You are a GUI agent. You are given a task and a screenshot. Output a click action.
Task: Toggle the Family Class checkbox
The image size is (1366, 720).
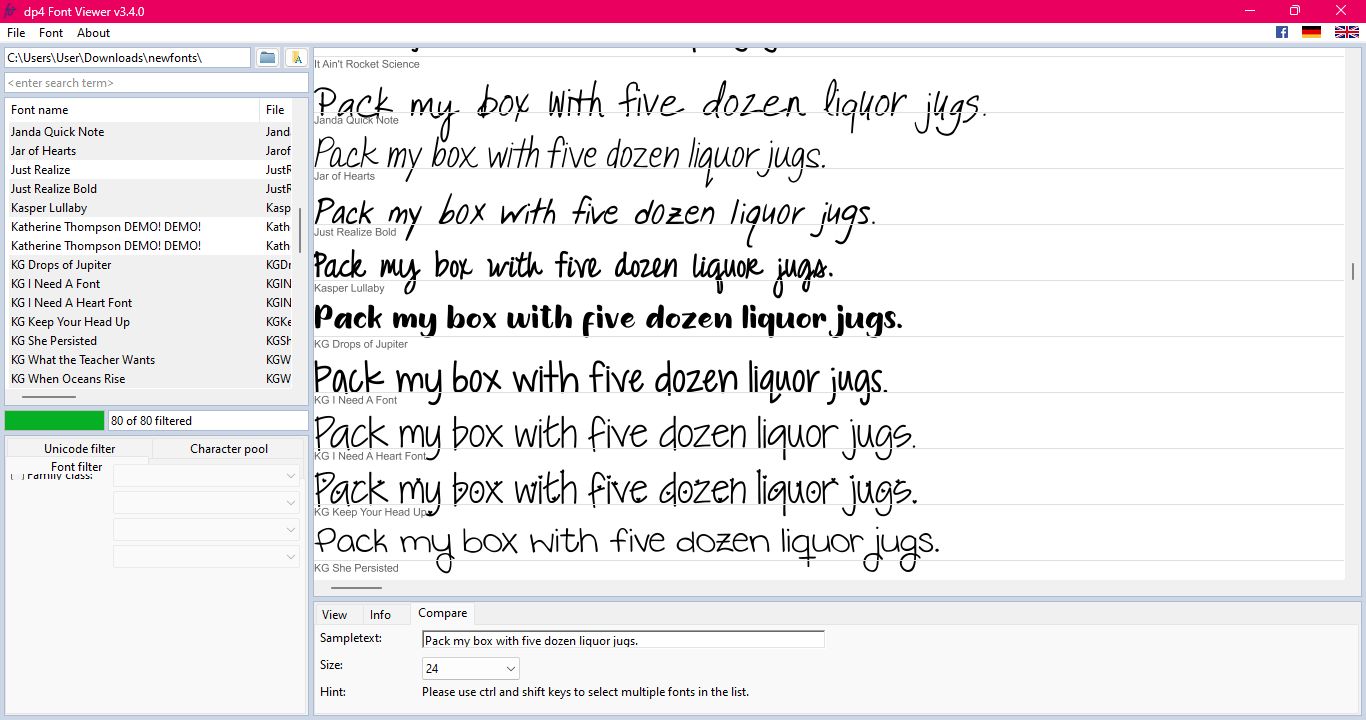pos(16,475)
